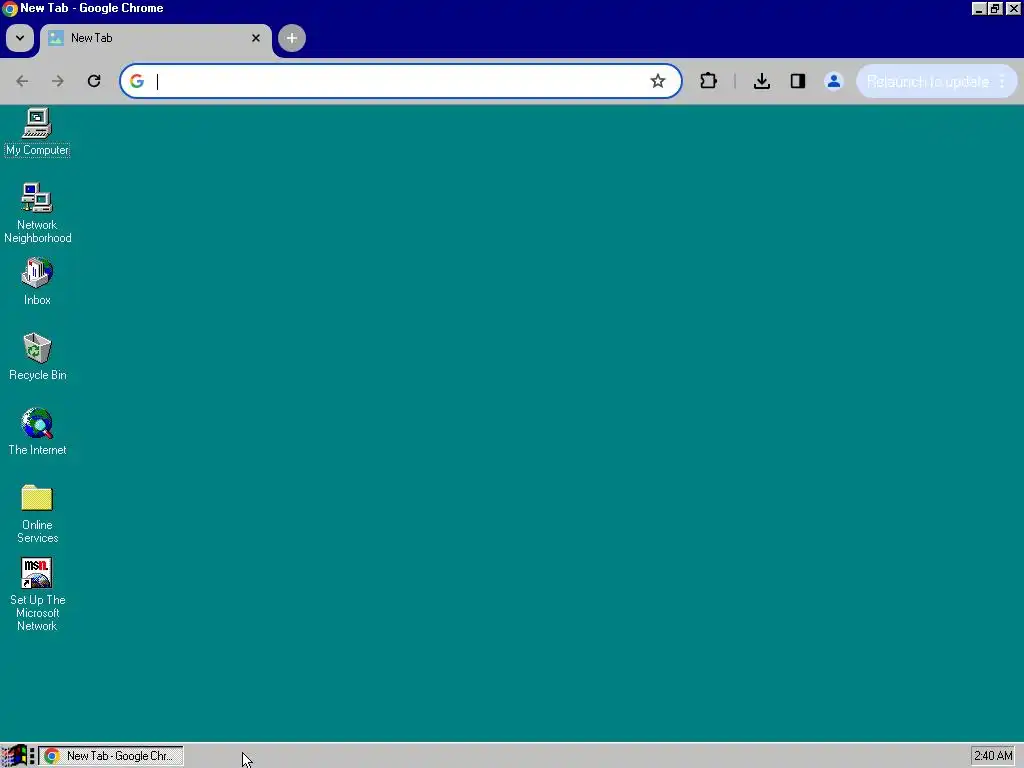1024x768 pixels.
Task: Click the Google logo in address bar
Action: click(x=136, y=81)
